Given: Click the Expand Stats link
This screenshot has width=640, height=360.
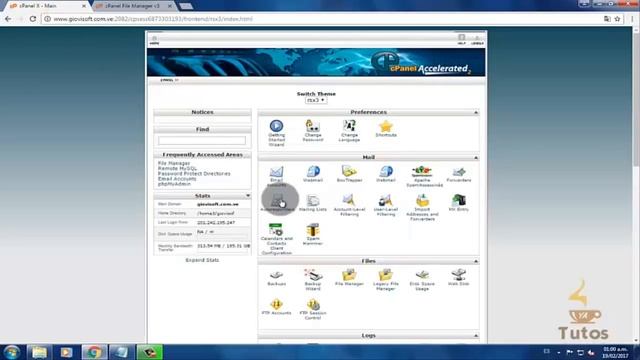Looking at the screenshot, I should pos(202,260).
